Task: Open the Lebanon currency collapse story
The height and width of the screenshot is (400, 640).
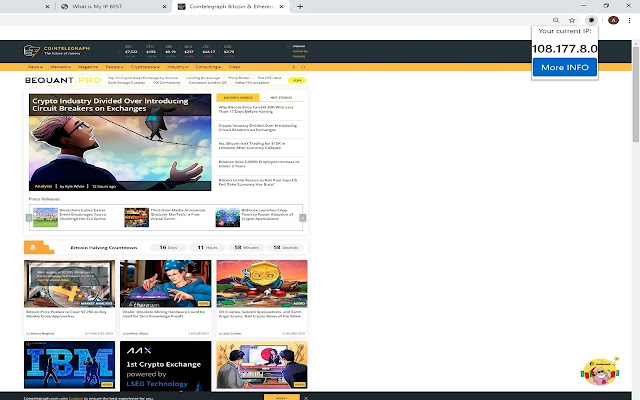Action: 252,146
